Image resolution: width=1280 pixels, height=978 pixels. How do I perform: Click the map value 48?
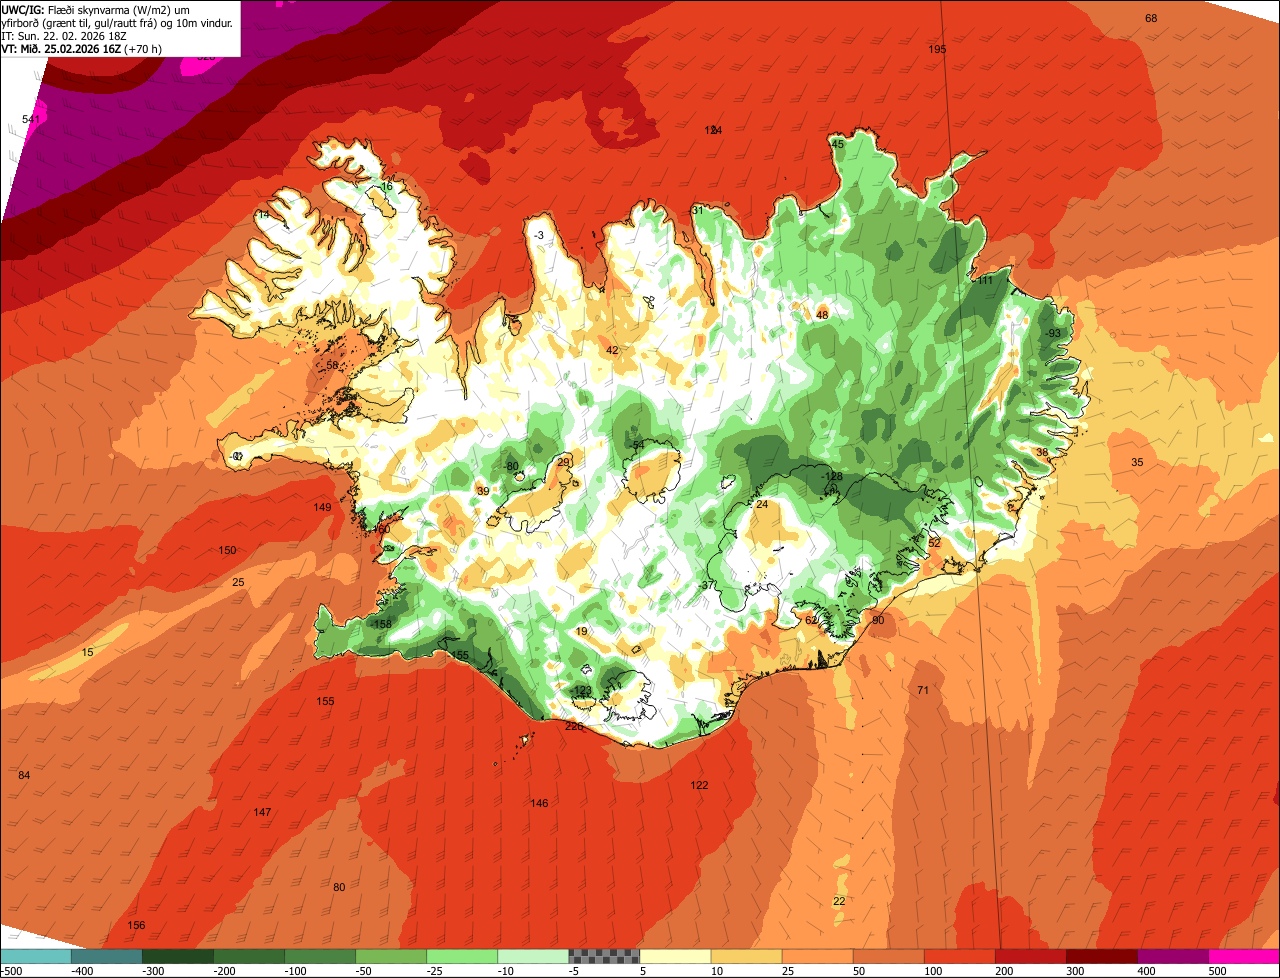[822, 315]
